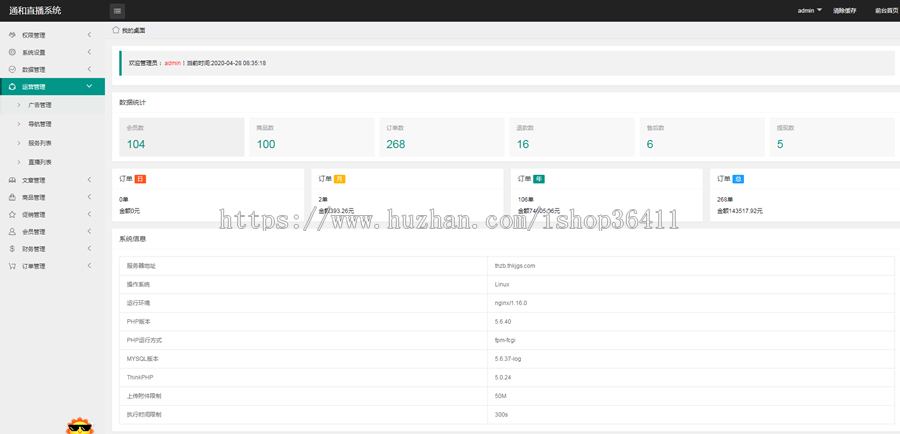Click the nginx/1.16.0 value
Image resolution: width=900 pixels, height=434 pixels.
coord(511,303)
